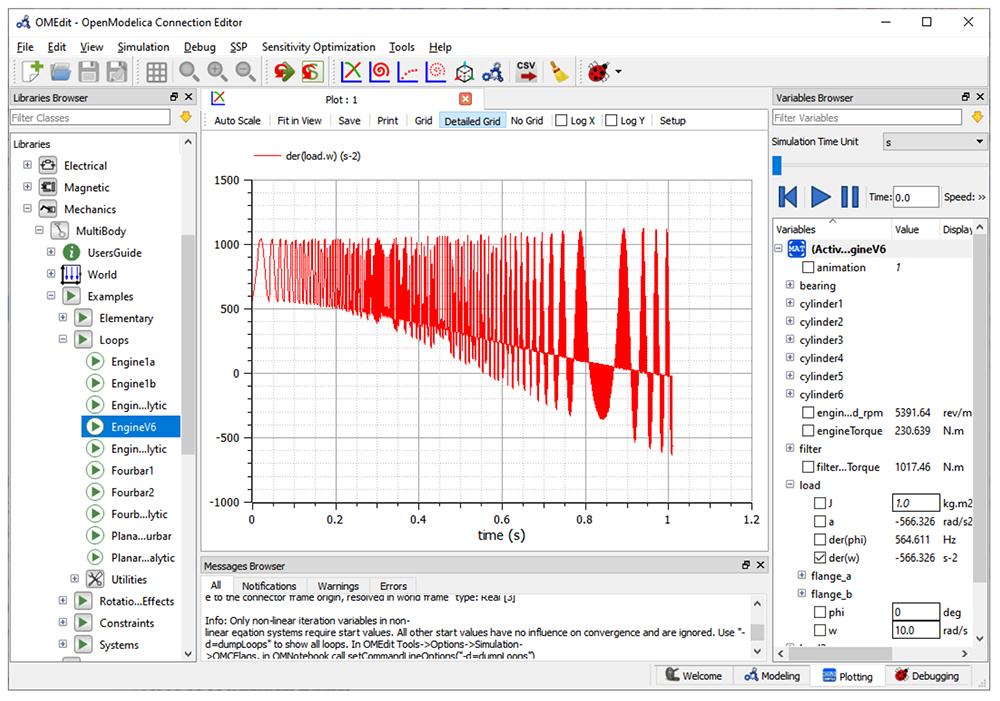
Task: Open Re-simulate Setup icon with S symbol
Action: click(312, 71)
